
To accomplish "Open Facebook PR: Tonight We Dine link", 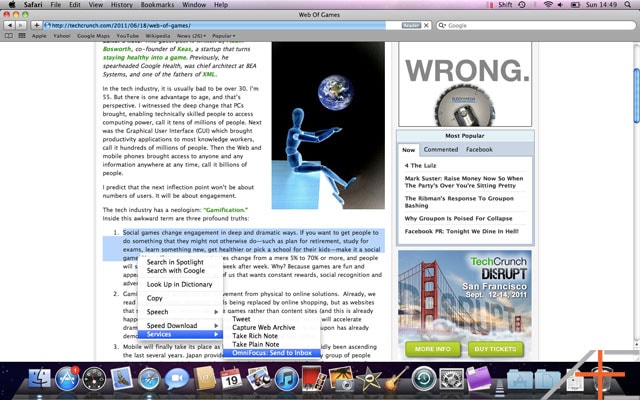I will tap(462, 231).
